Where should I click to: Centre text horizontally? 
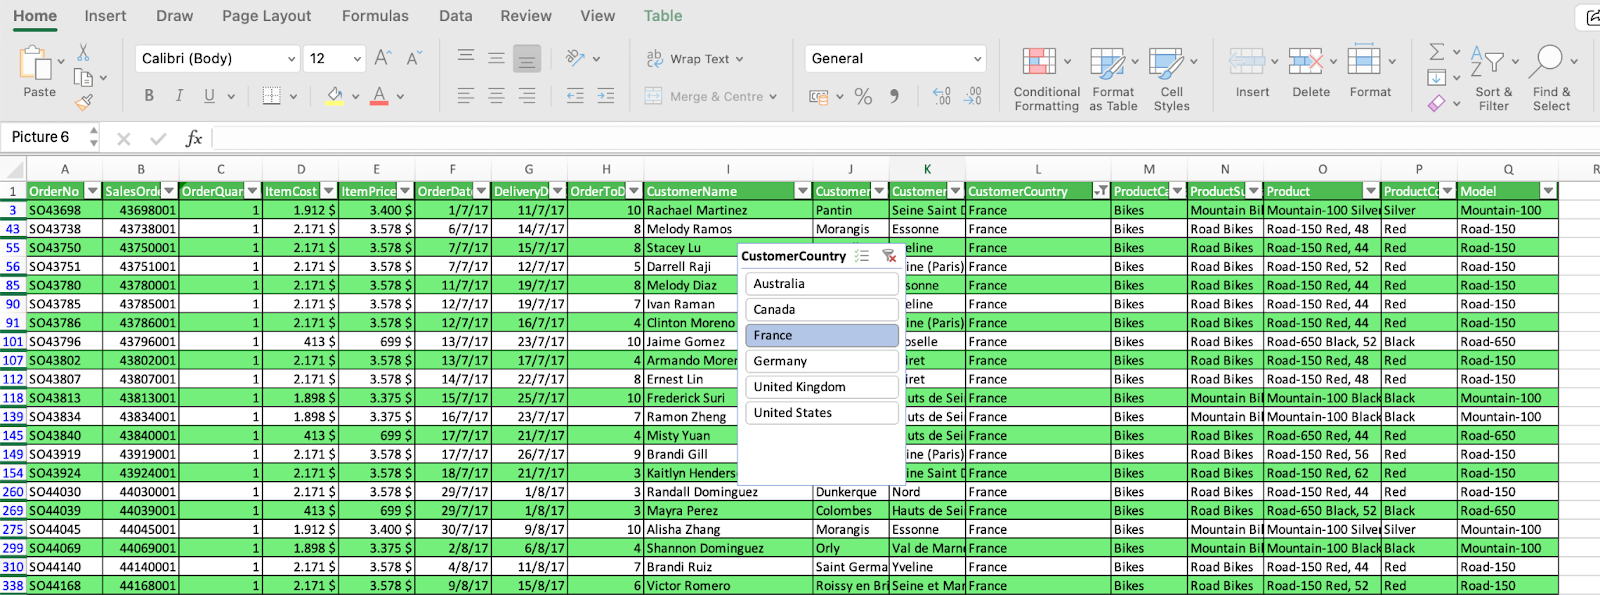pos(496,96)
